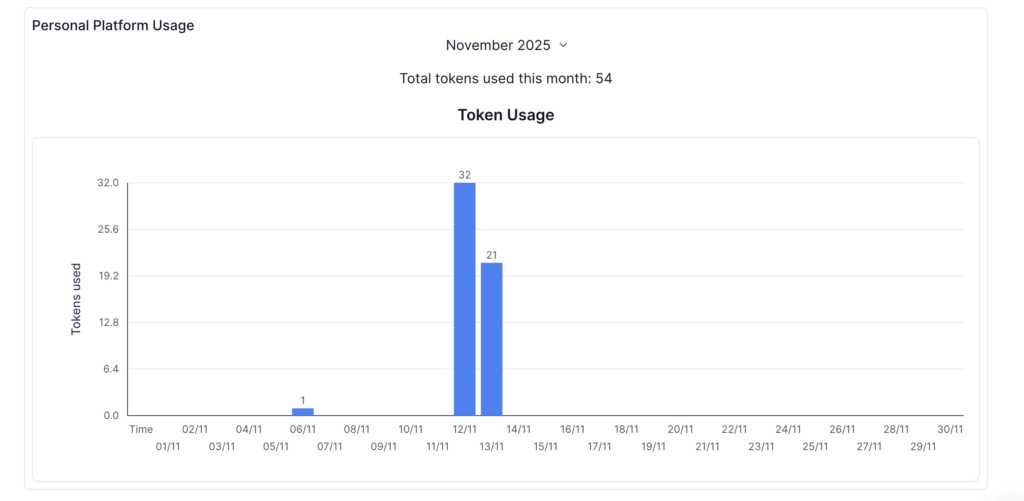This screenshot has height=501, width=1024.
Task: Click the tallest bar for 12/11
Action: (464, 298)
